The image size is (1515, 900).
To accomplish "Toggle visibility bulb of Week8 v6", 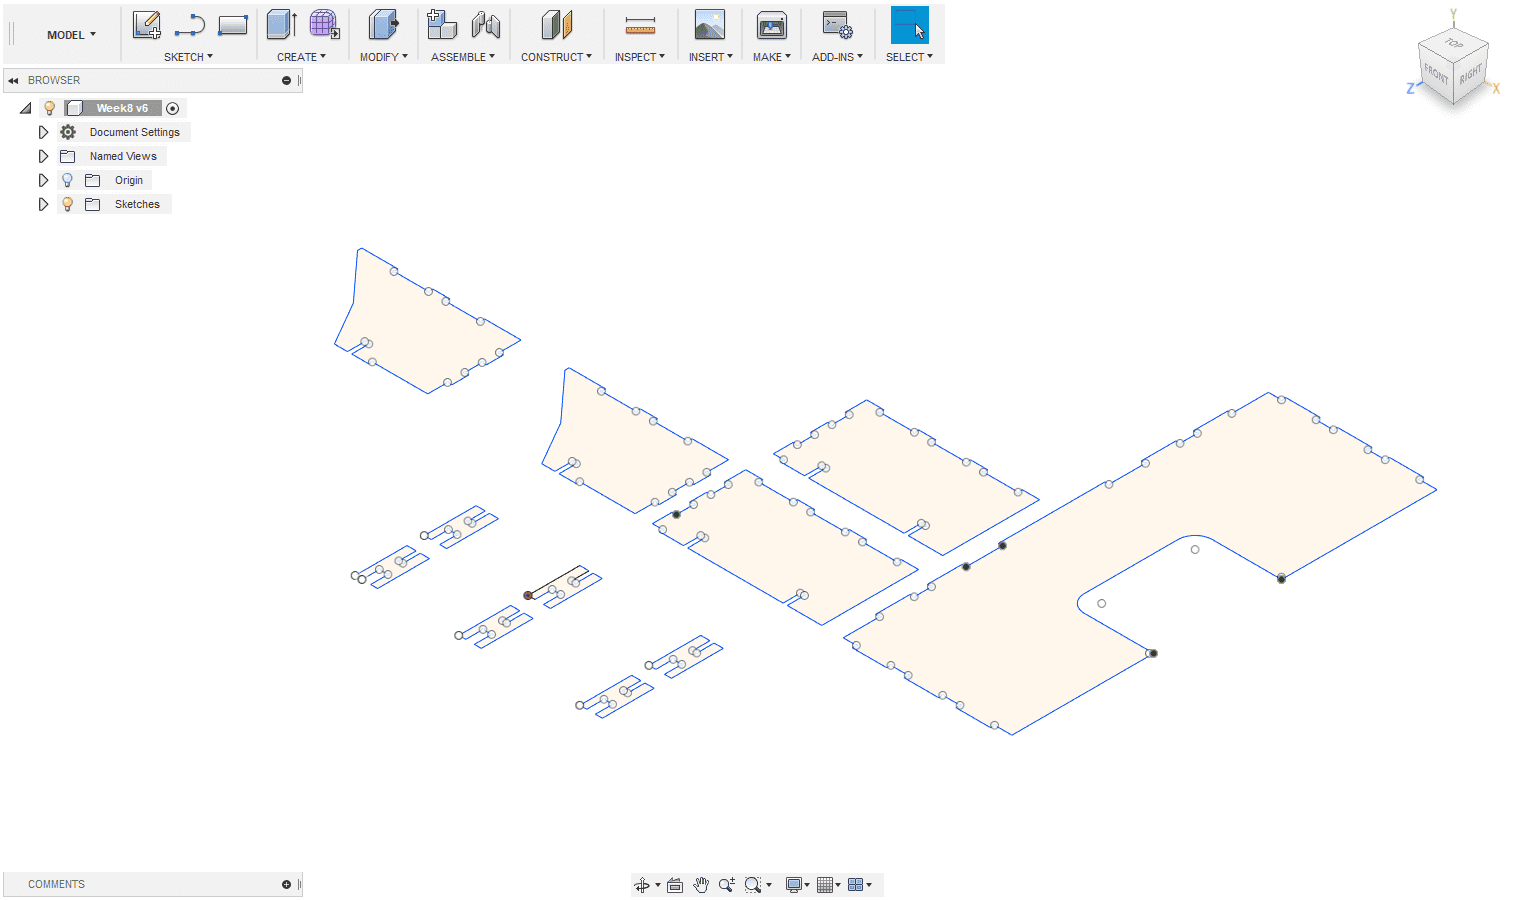I will (49, 108).
